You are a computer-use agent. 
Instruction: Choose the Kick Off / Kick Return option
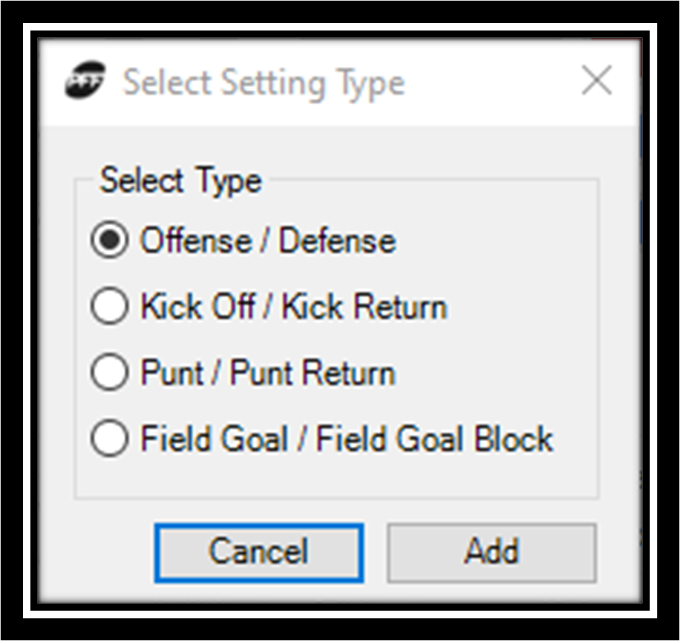coord(110,307)
